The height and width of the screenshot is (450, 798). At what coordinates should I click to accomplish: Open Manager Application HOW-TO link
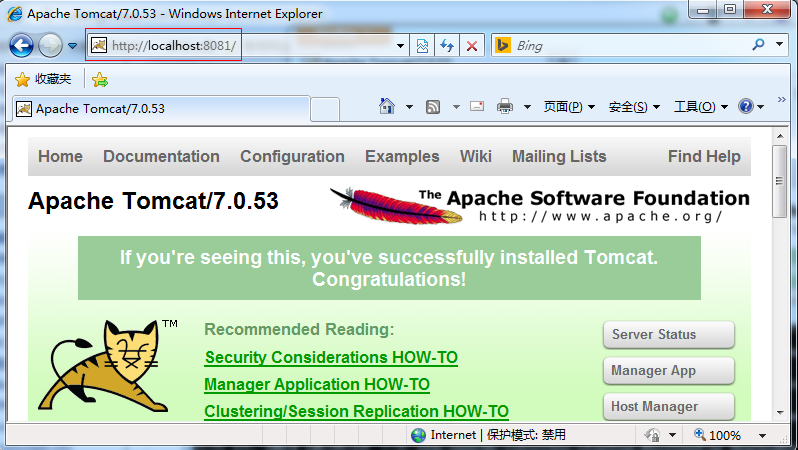[317, 384]
